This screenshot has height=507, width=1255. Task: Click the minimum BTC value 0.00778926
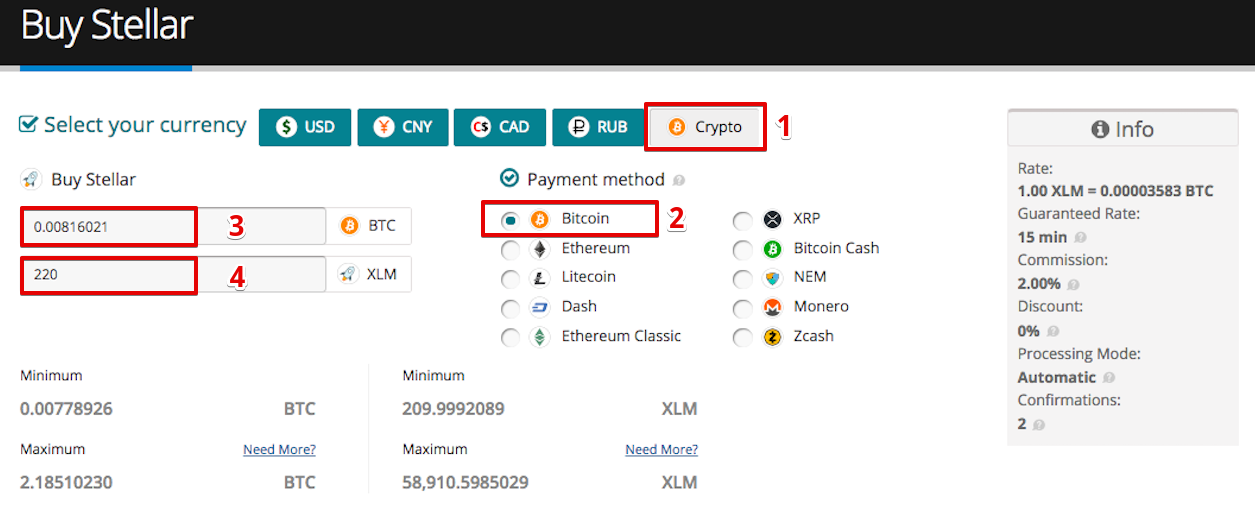(66, 409)
